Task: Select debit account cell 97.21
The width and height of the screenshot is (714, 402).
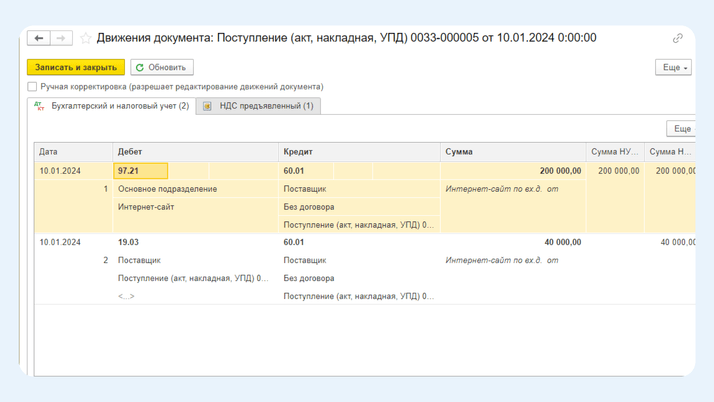Action: click(140, 171)
